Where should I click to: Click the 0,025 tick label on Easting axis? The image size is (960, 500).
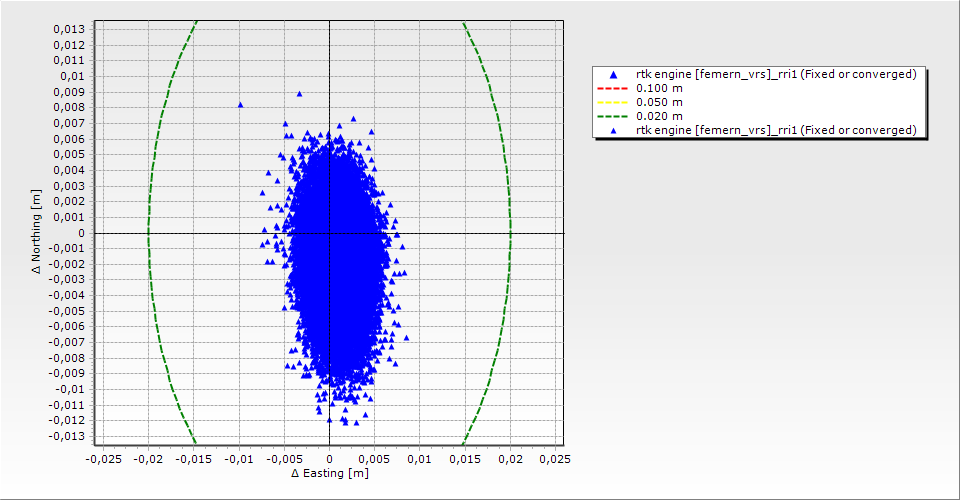555,458
